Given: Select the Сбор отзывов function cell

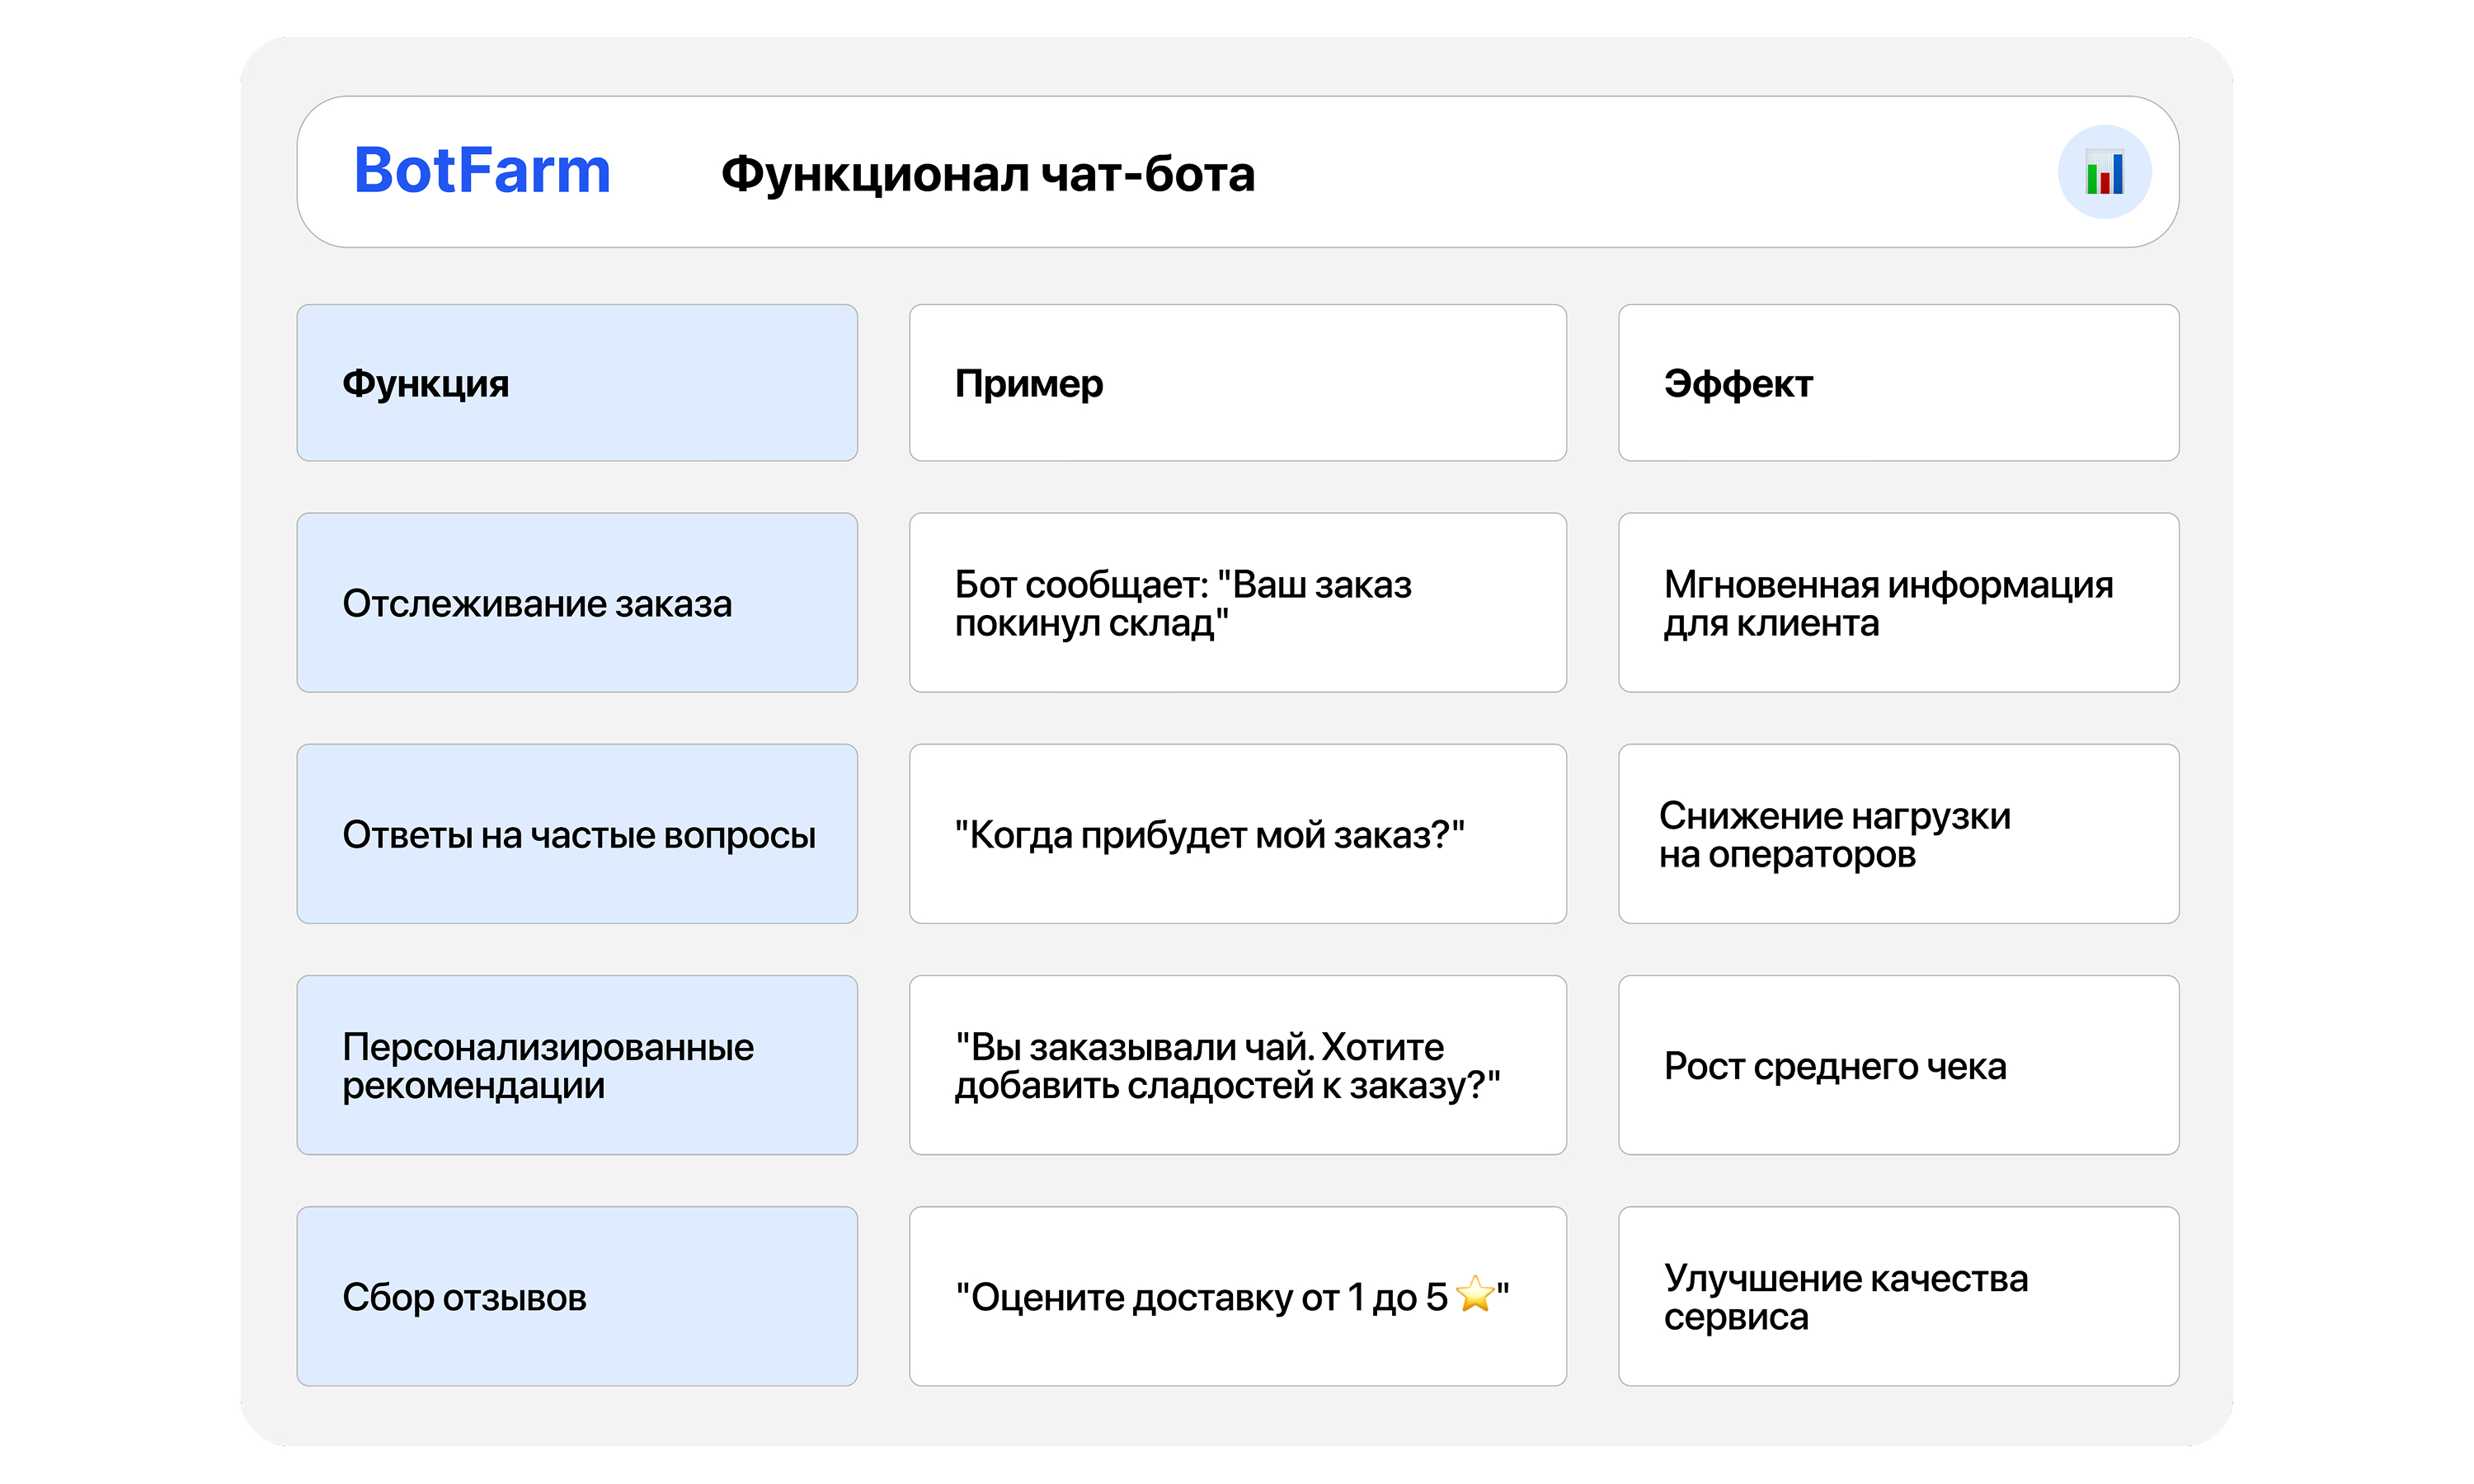Looking at the screenshot, I should pos(576,1296).
